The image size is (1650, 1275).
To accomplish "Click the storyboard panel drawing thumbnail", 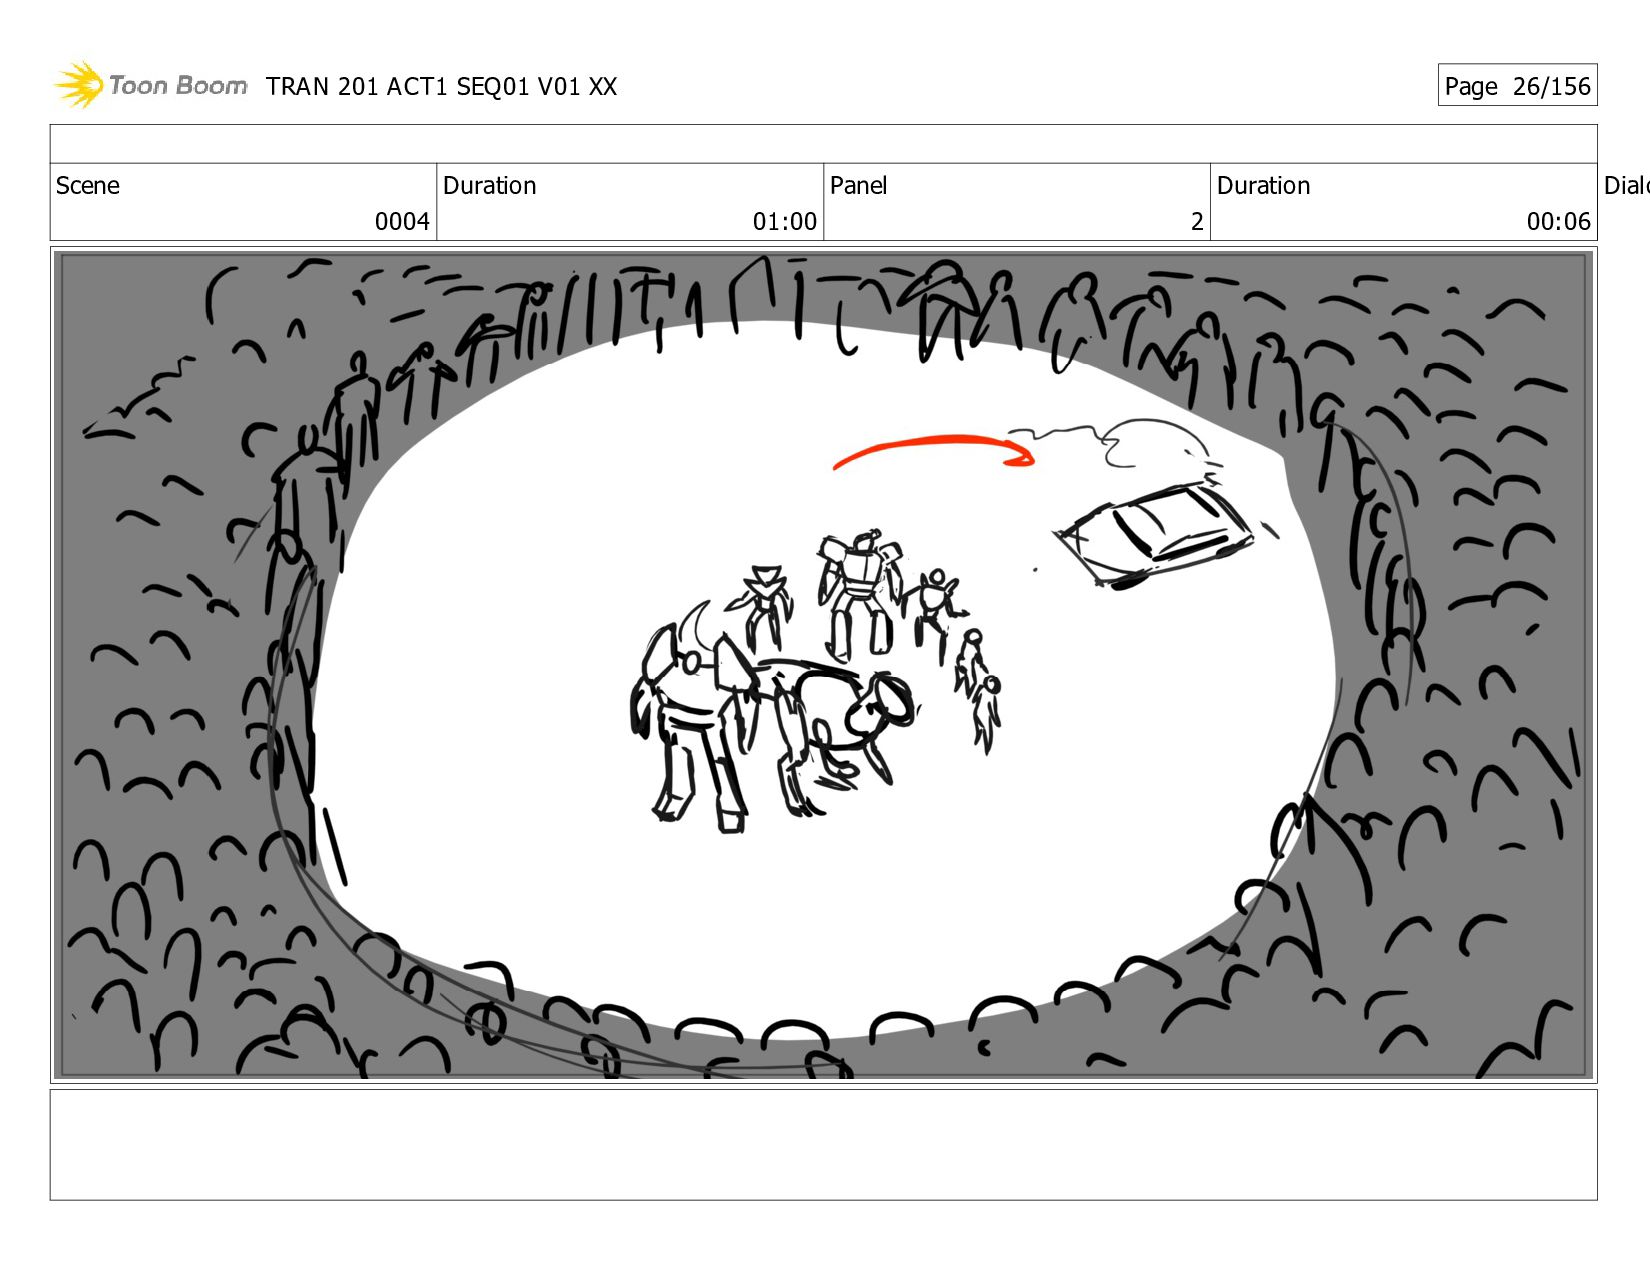I will tap(823, 665).
